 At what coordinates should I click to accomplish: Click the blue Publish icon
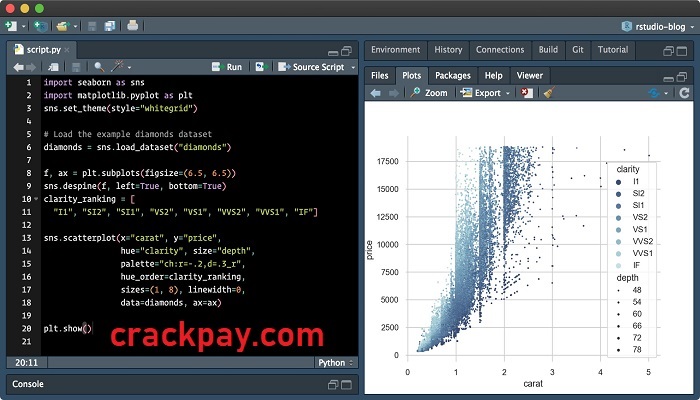654,93
